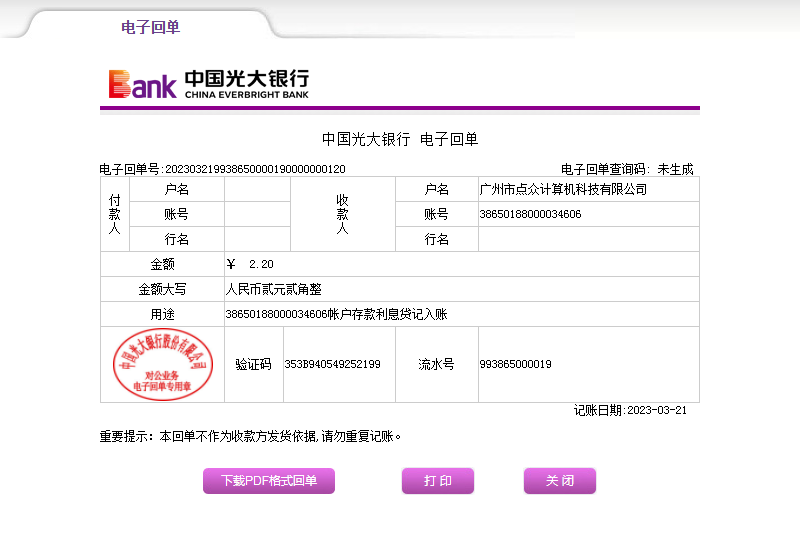Click the red electronic receipt seal stamp
The image size is (800, 534).
[x=162, y=364]
